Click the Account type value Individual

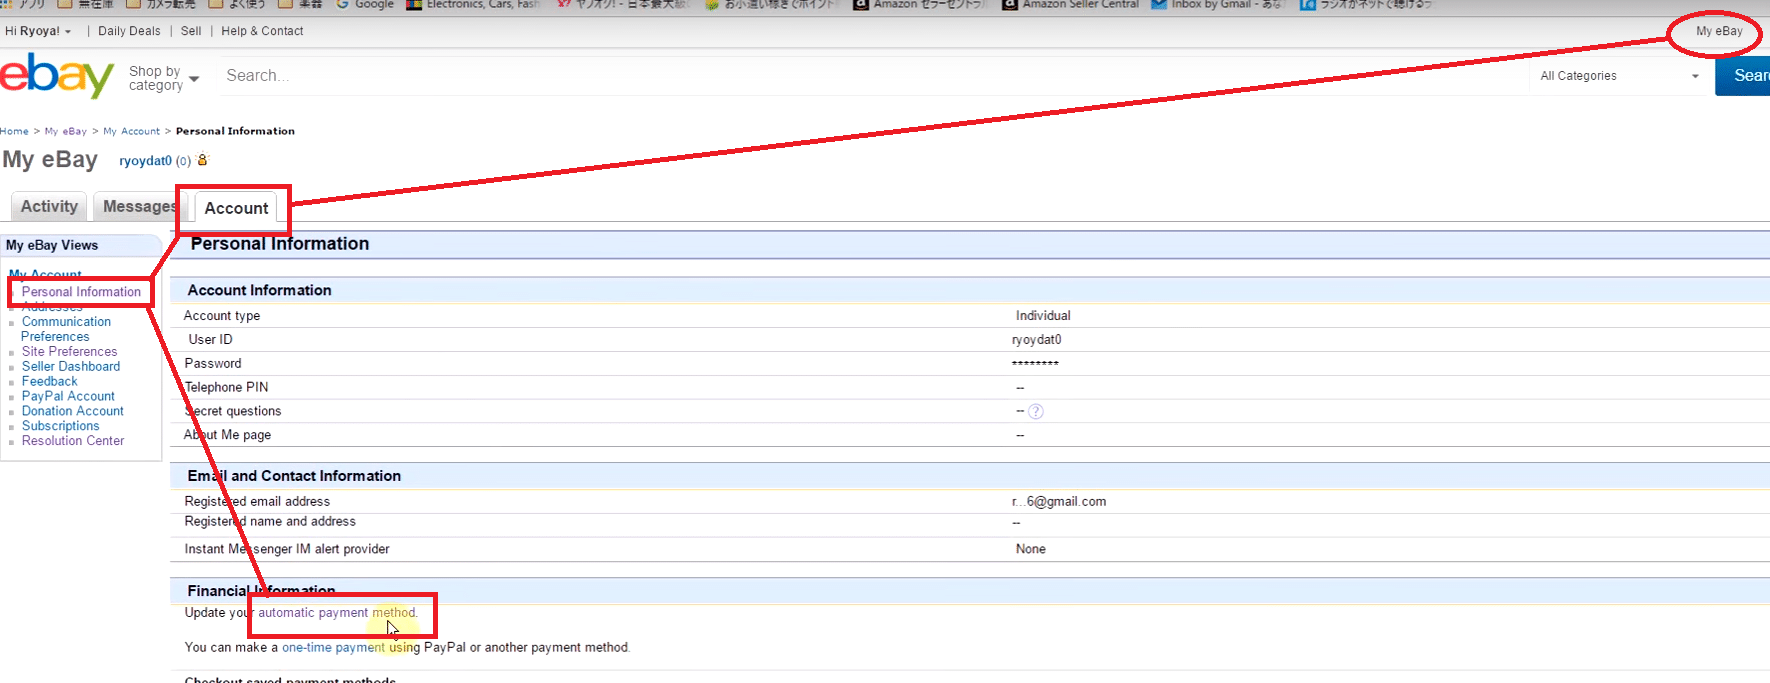[x=1043, y=316]
